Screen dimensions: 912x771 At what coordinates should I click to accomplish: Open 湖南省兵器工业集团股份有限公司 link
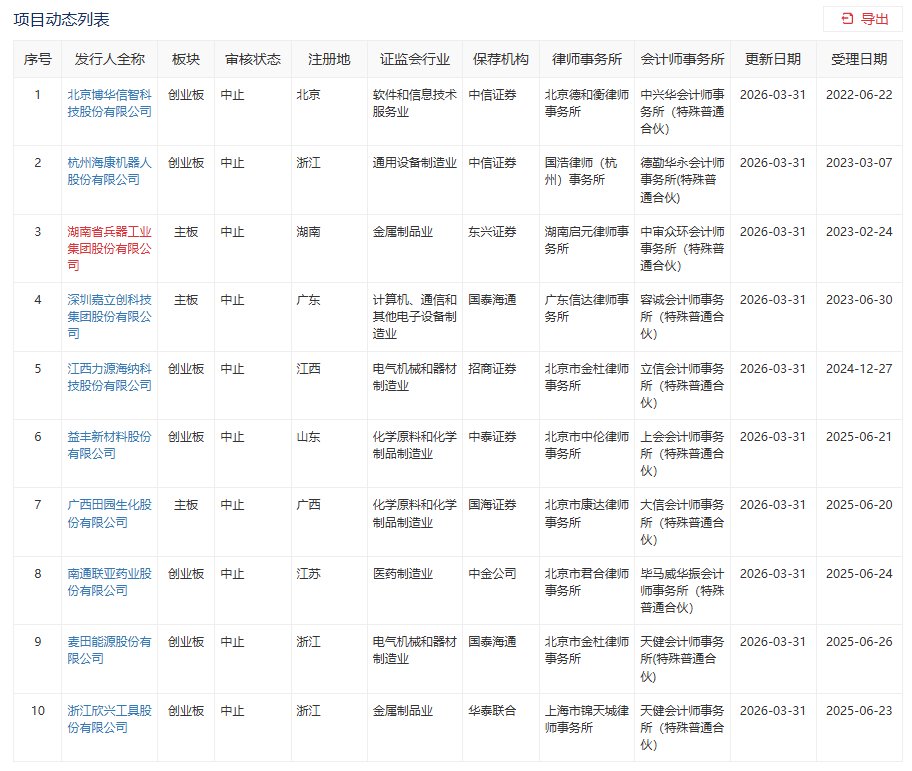(x=109, y=248)
